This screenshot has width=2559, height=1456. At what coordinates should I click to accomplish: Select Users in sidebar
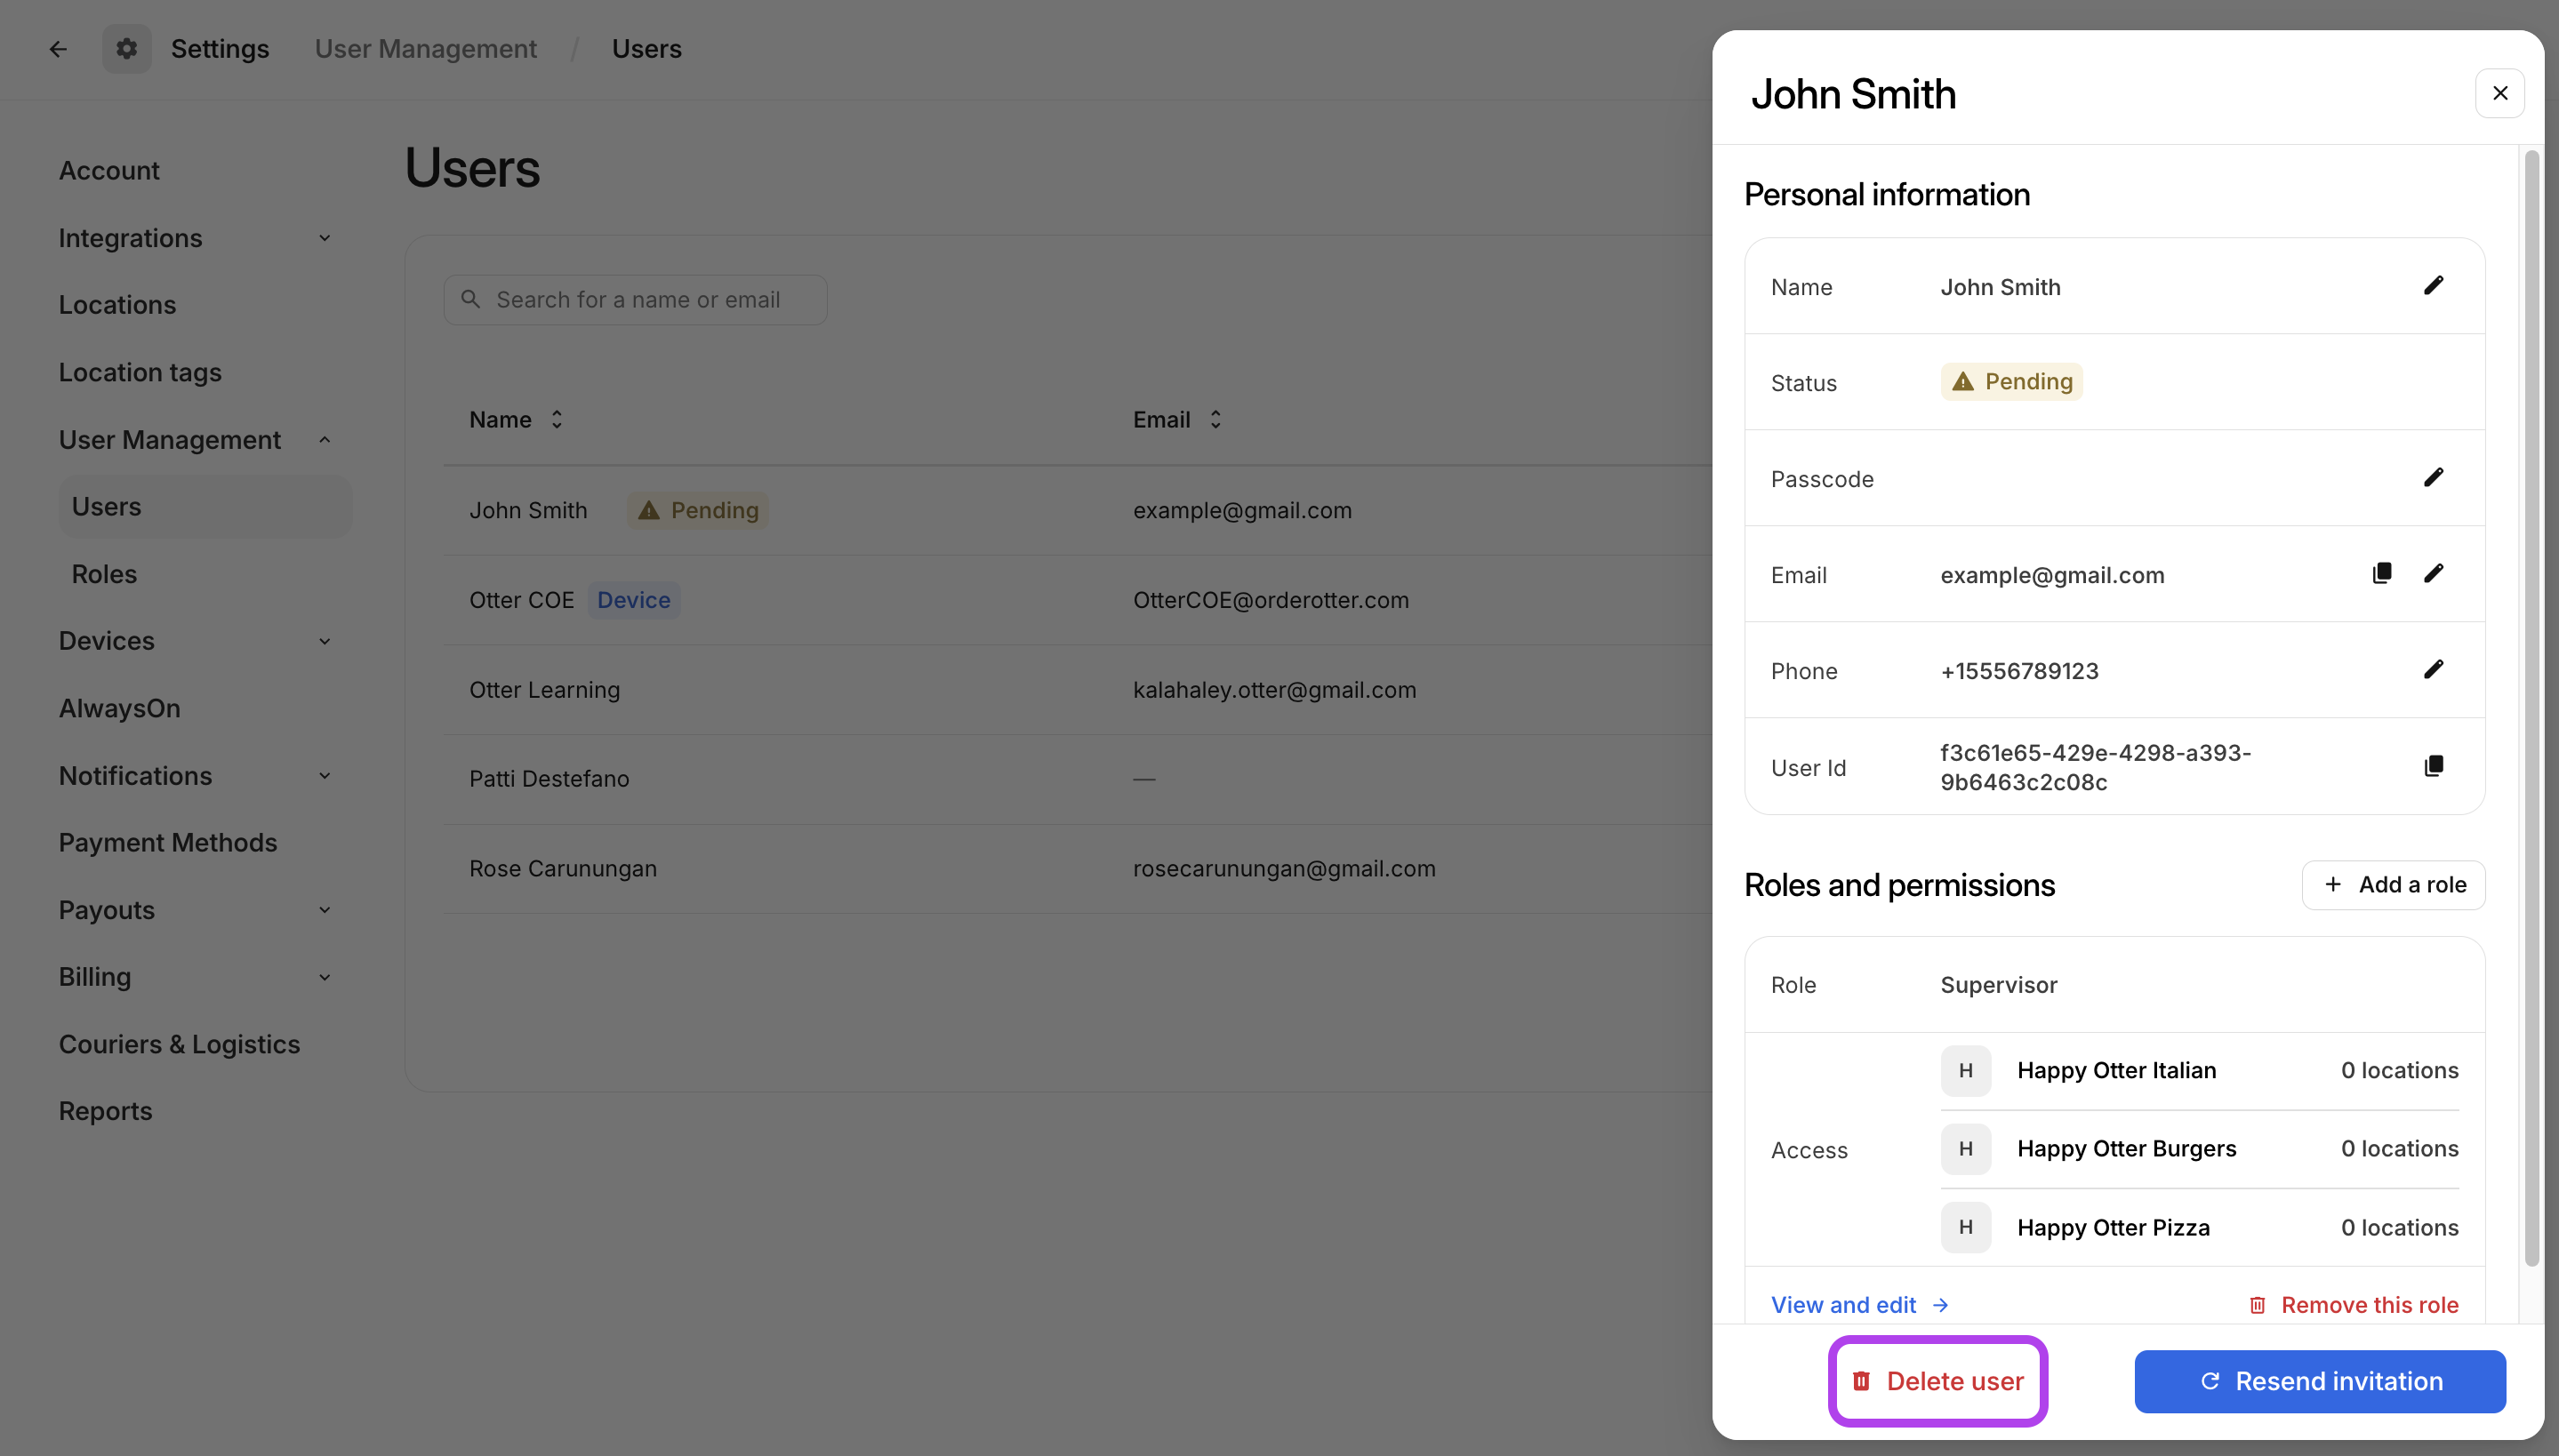tap(205, 506)
